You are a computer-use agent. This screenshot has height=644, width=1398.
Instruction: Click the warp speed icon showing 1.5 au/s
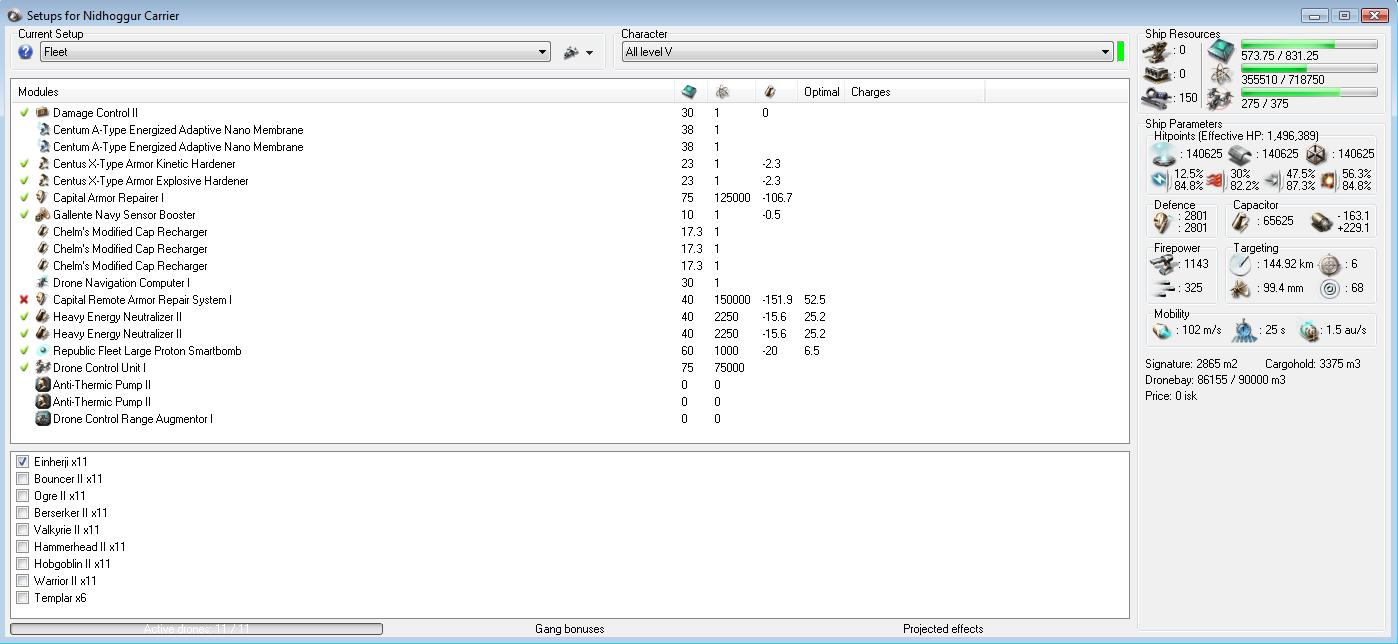(1309, 330)
